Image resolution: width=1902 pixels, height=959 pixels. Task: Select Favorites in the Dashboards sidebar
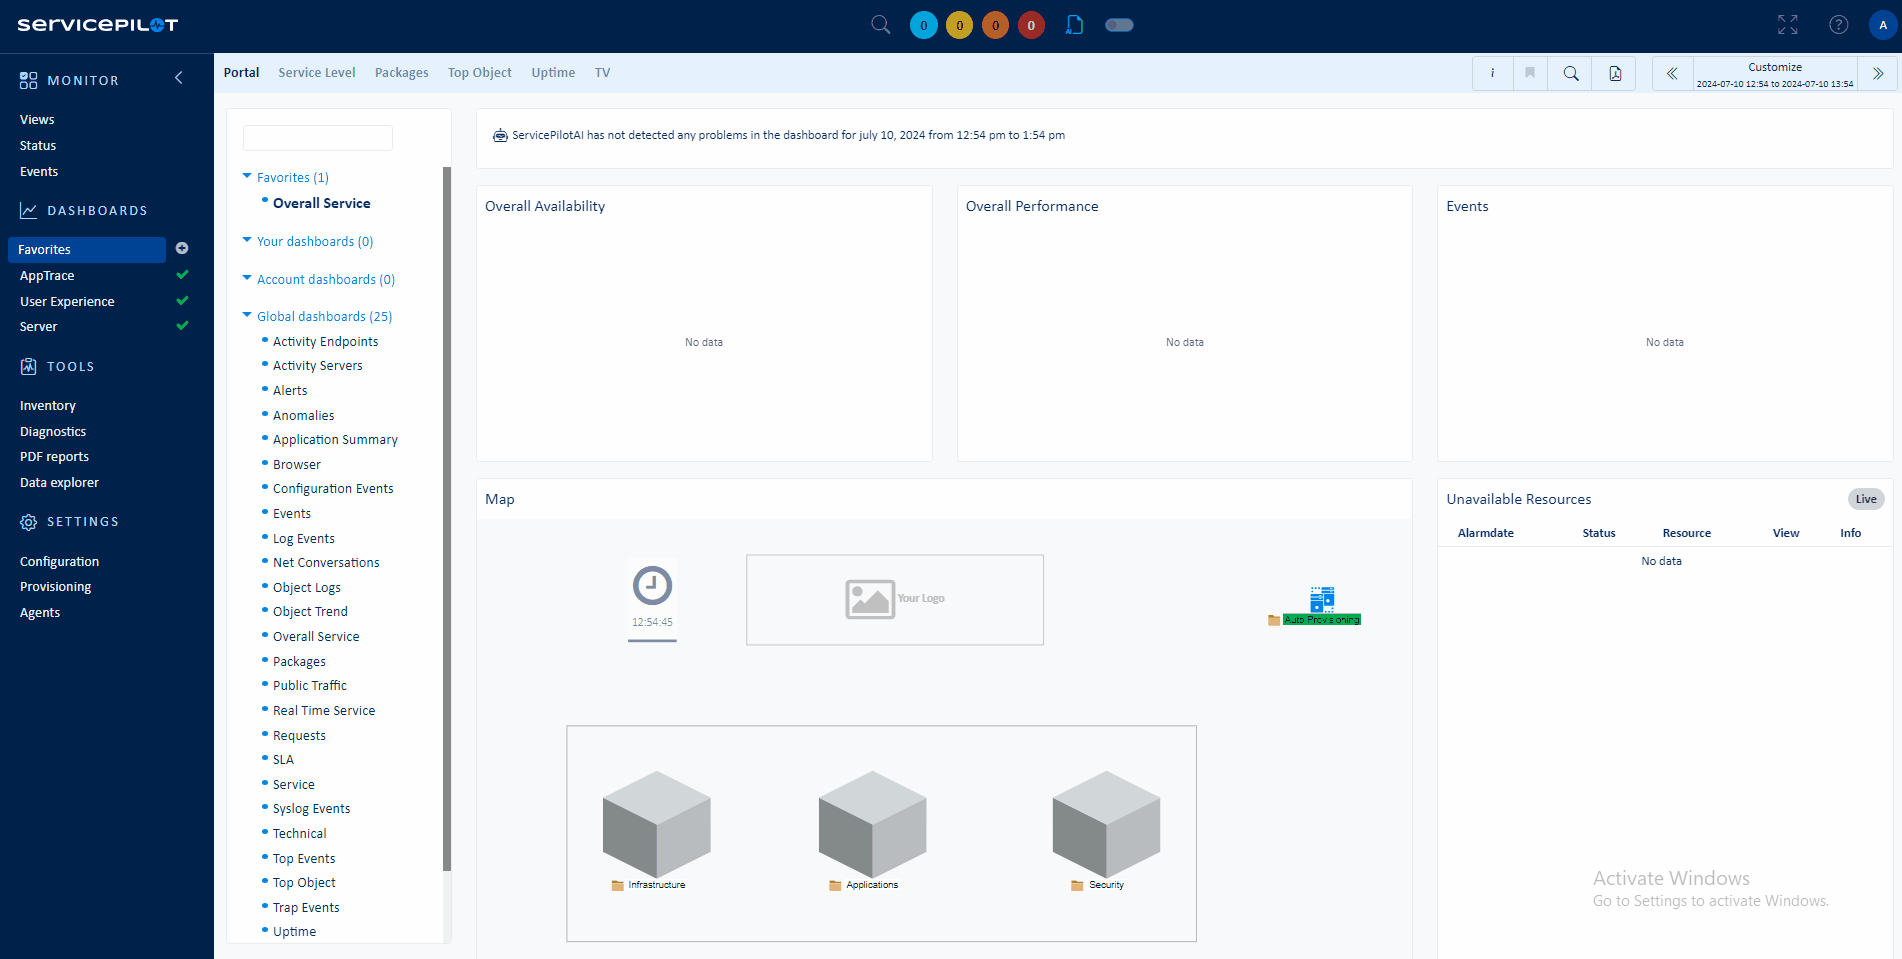click(87, 249)
